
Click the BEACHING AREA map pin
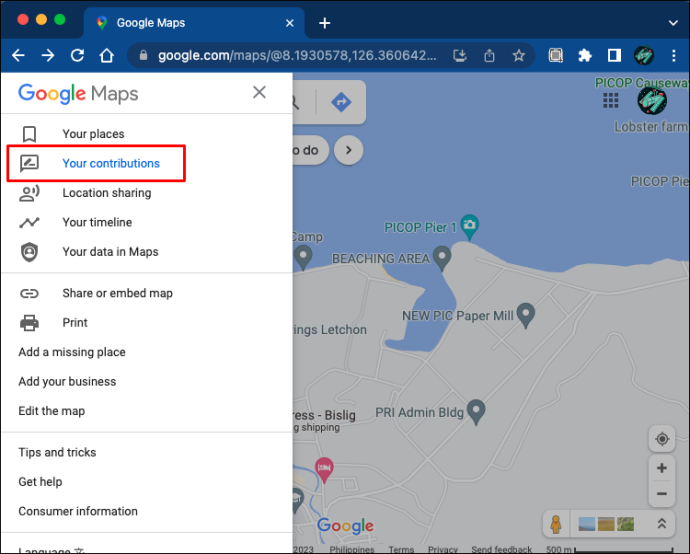click(x=442, y=258)
